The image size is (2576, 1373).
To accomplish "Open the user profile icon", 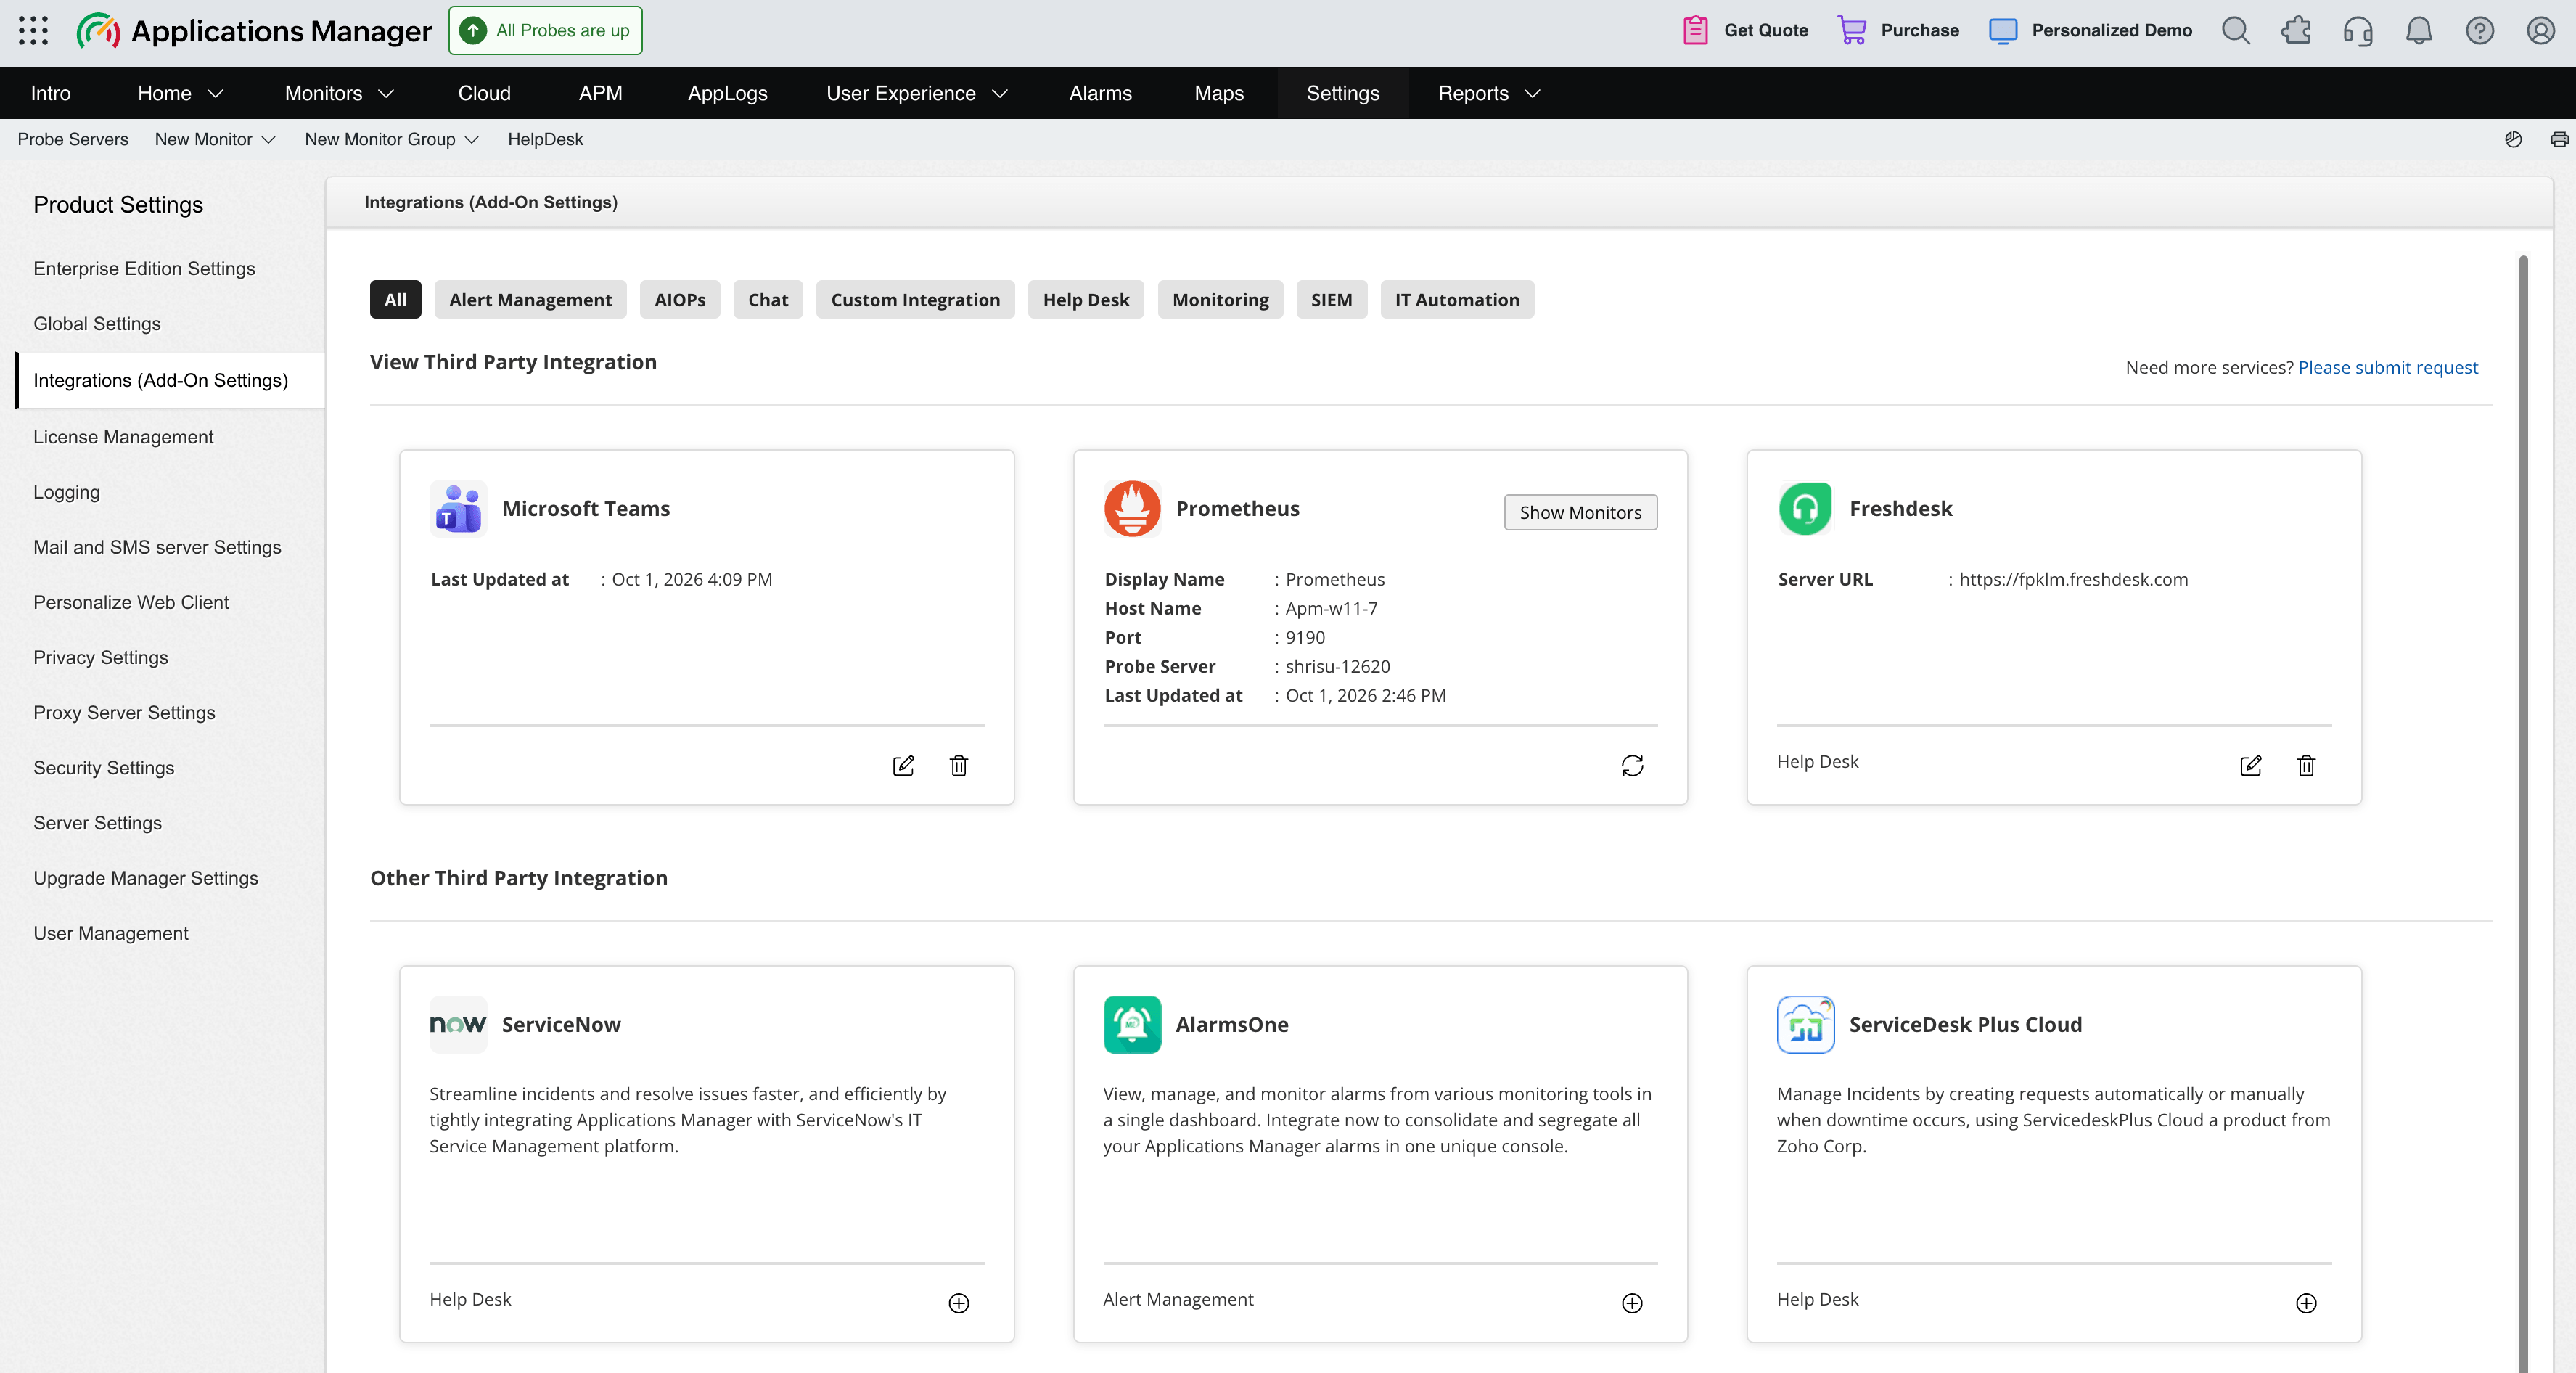I will [x=2541, y=30].
